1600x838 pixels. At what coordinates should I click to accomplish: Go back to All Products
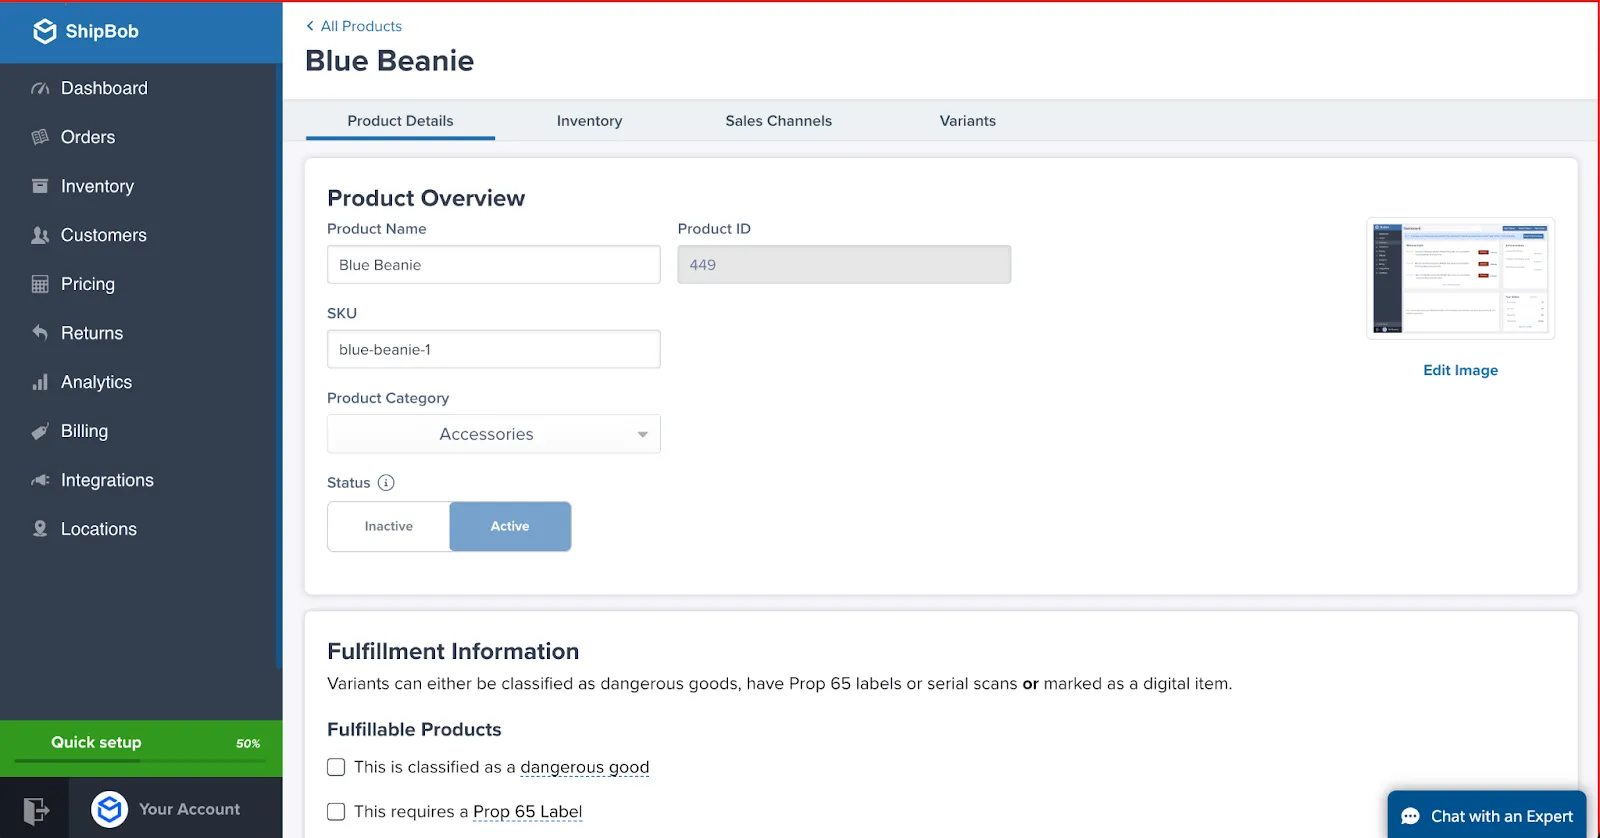tap(354, 26)
